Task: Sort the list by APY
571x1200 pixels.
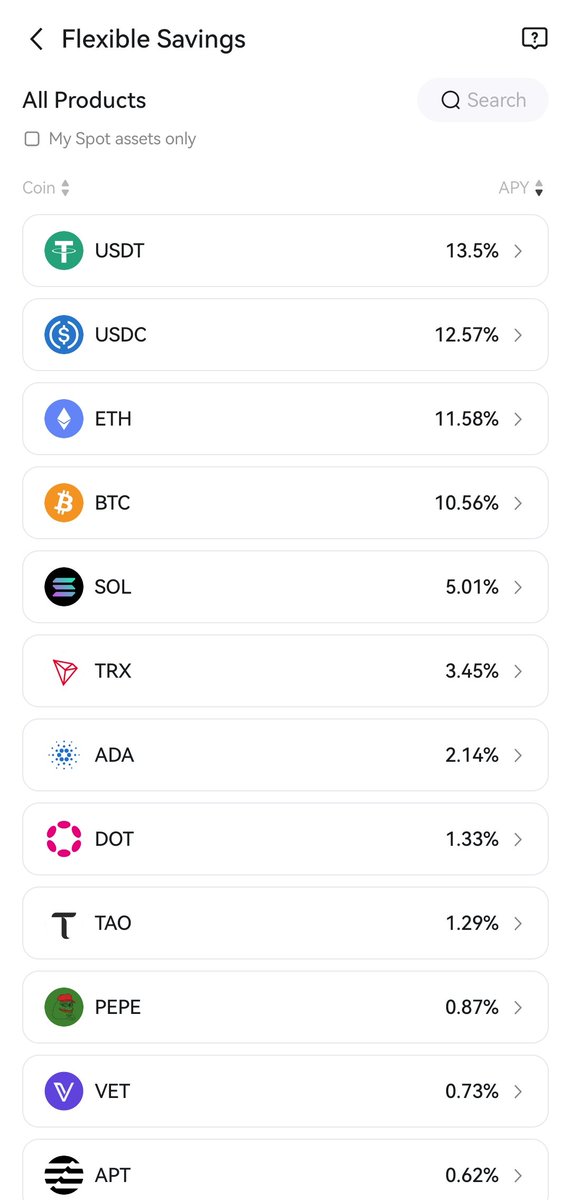Action: [x=521, y=188]
